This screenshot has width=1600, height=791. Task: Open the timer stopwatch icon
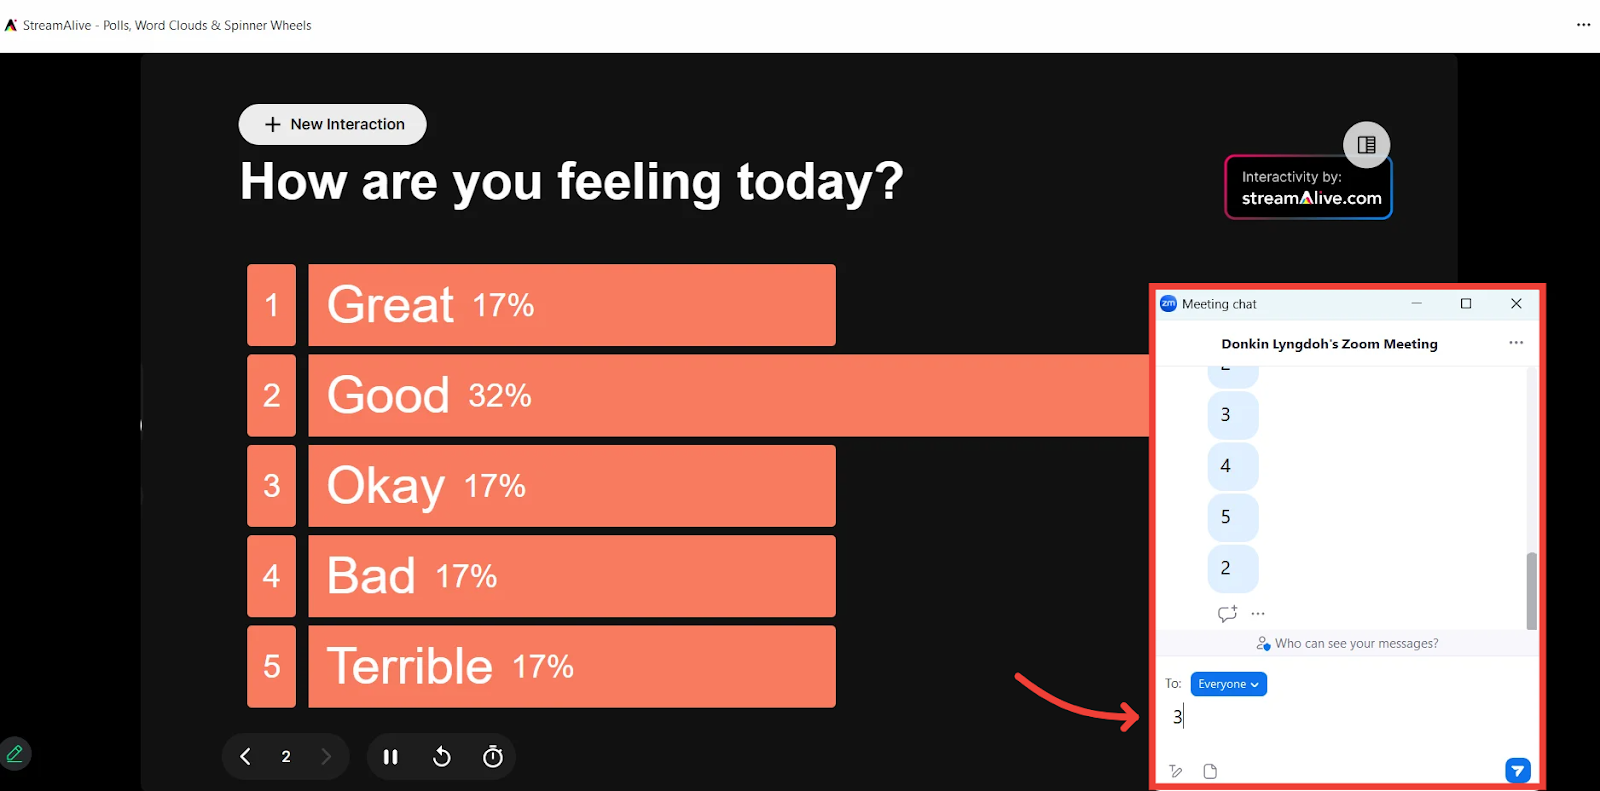tap(493, 757)
